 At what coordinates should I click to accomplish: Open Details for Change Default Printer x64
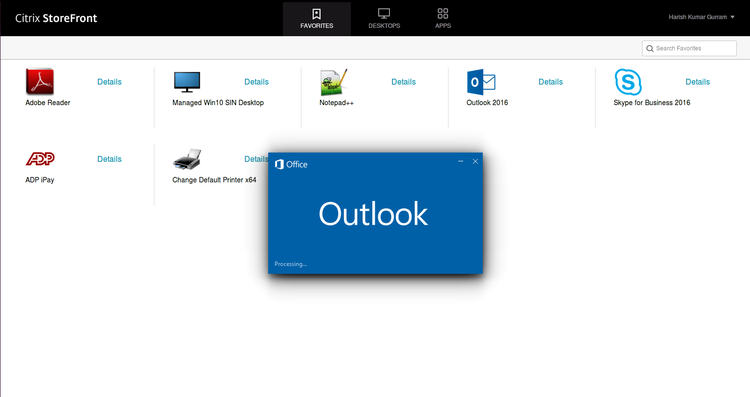coord(256,159)
